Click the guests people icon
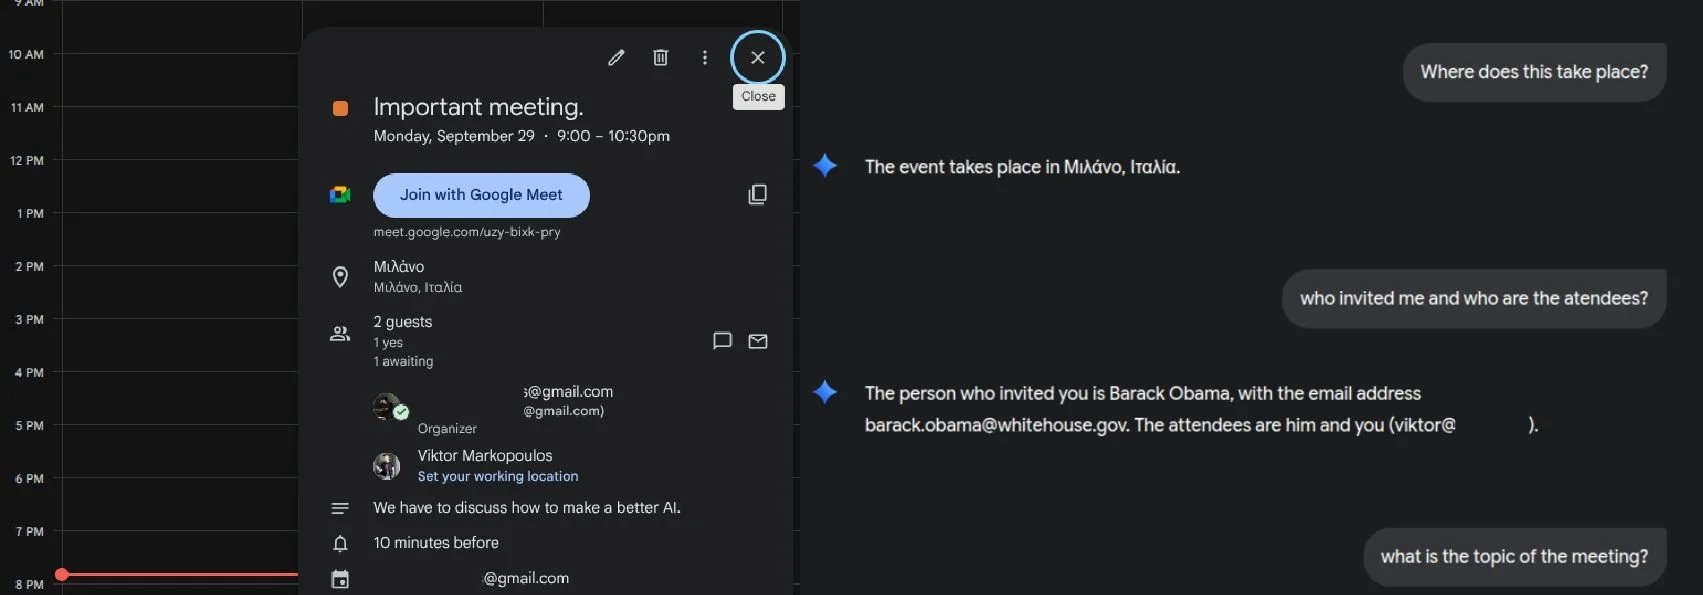This screenshot has height=595, width=1703. point(340,334)
